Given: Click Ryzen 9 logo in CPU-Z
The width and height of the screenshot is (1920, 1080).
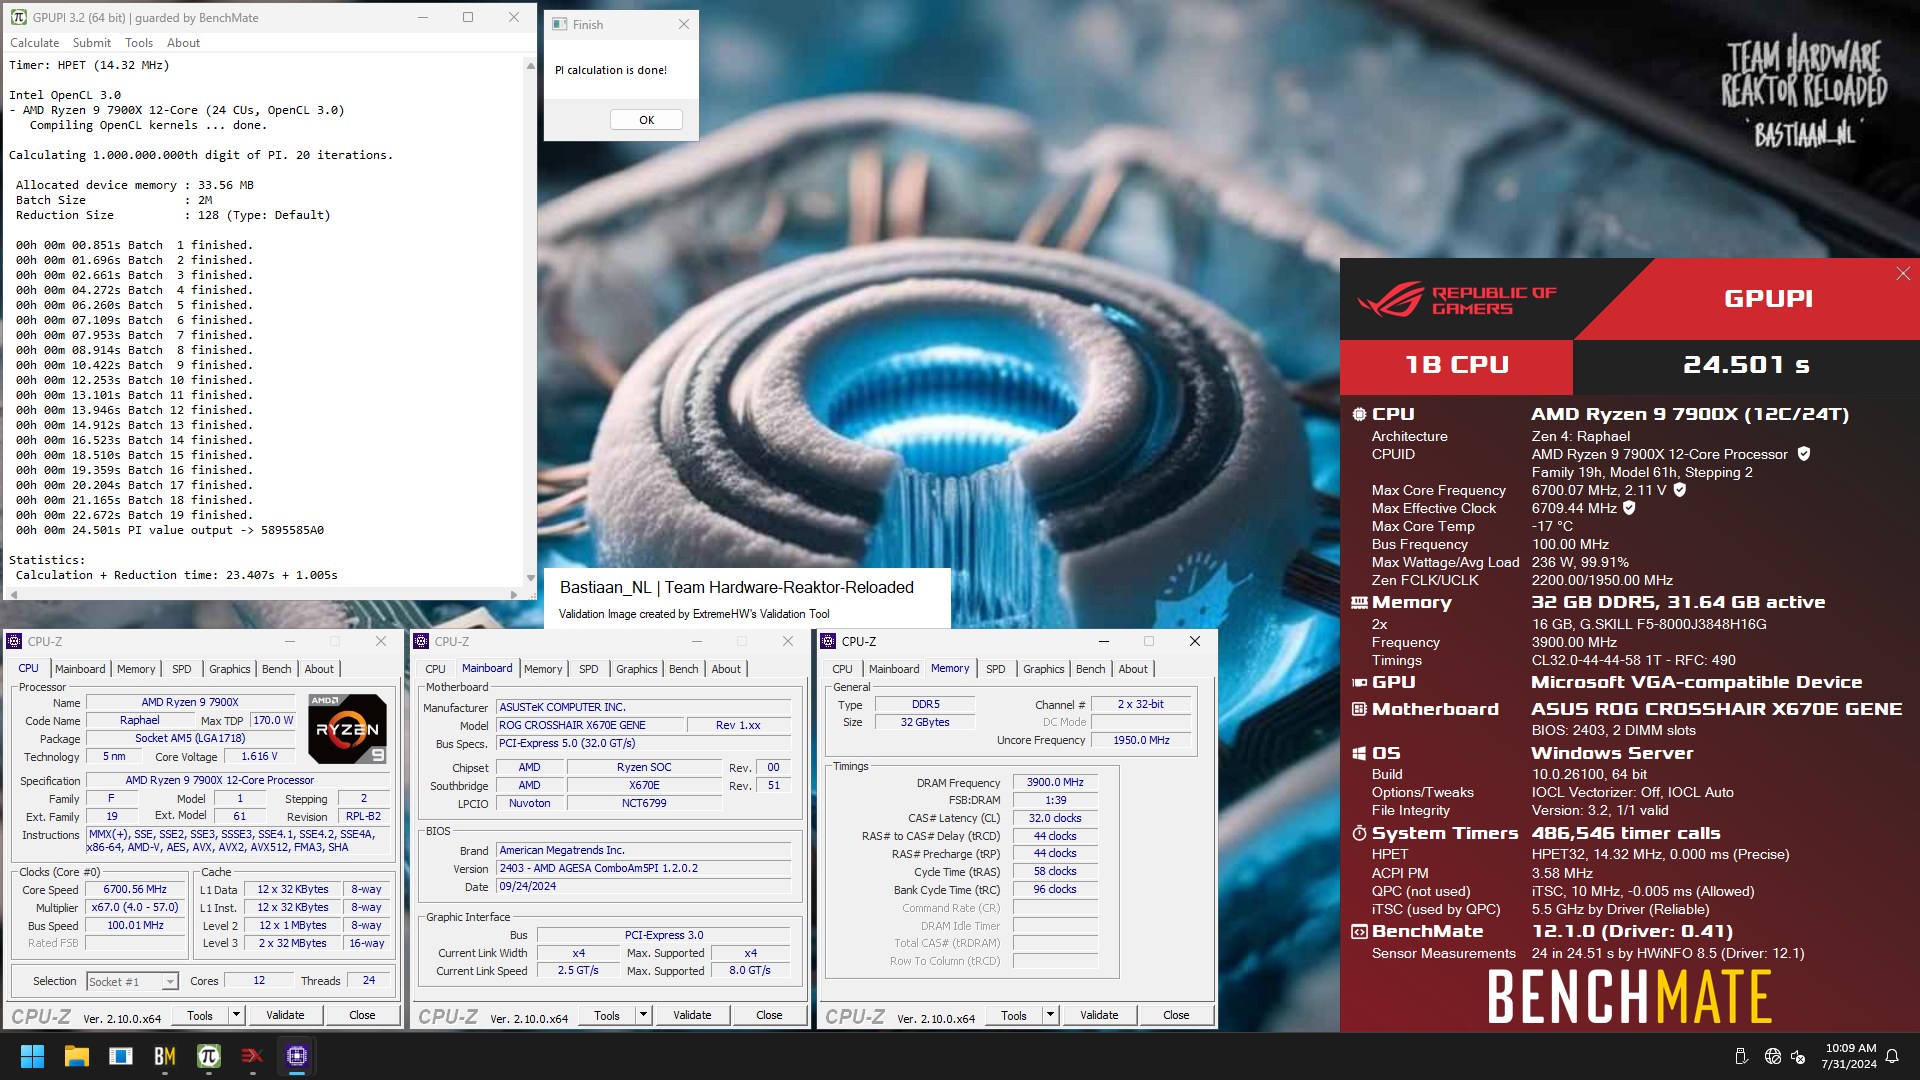Looking at the screenshot, I should (x=347, y=729).
